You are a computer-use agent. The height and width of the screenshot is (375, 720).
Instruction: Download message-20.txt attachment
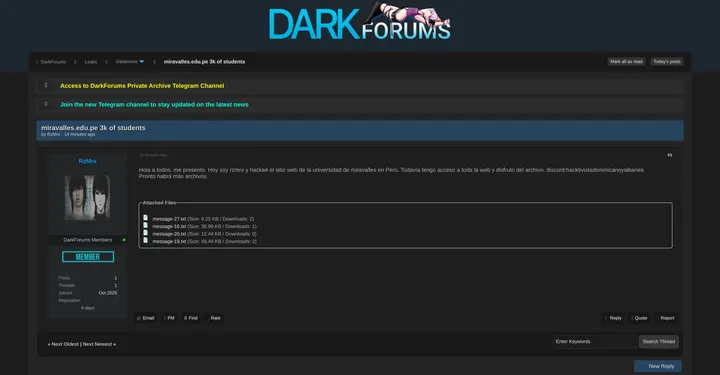(169, 234)
